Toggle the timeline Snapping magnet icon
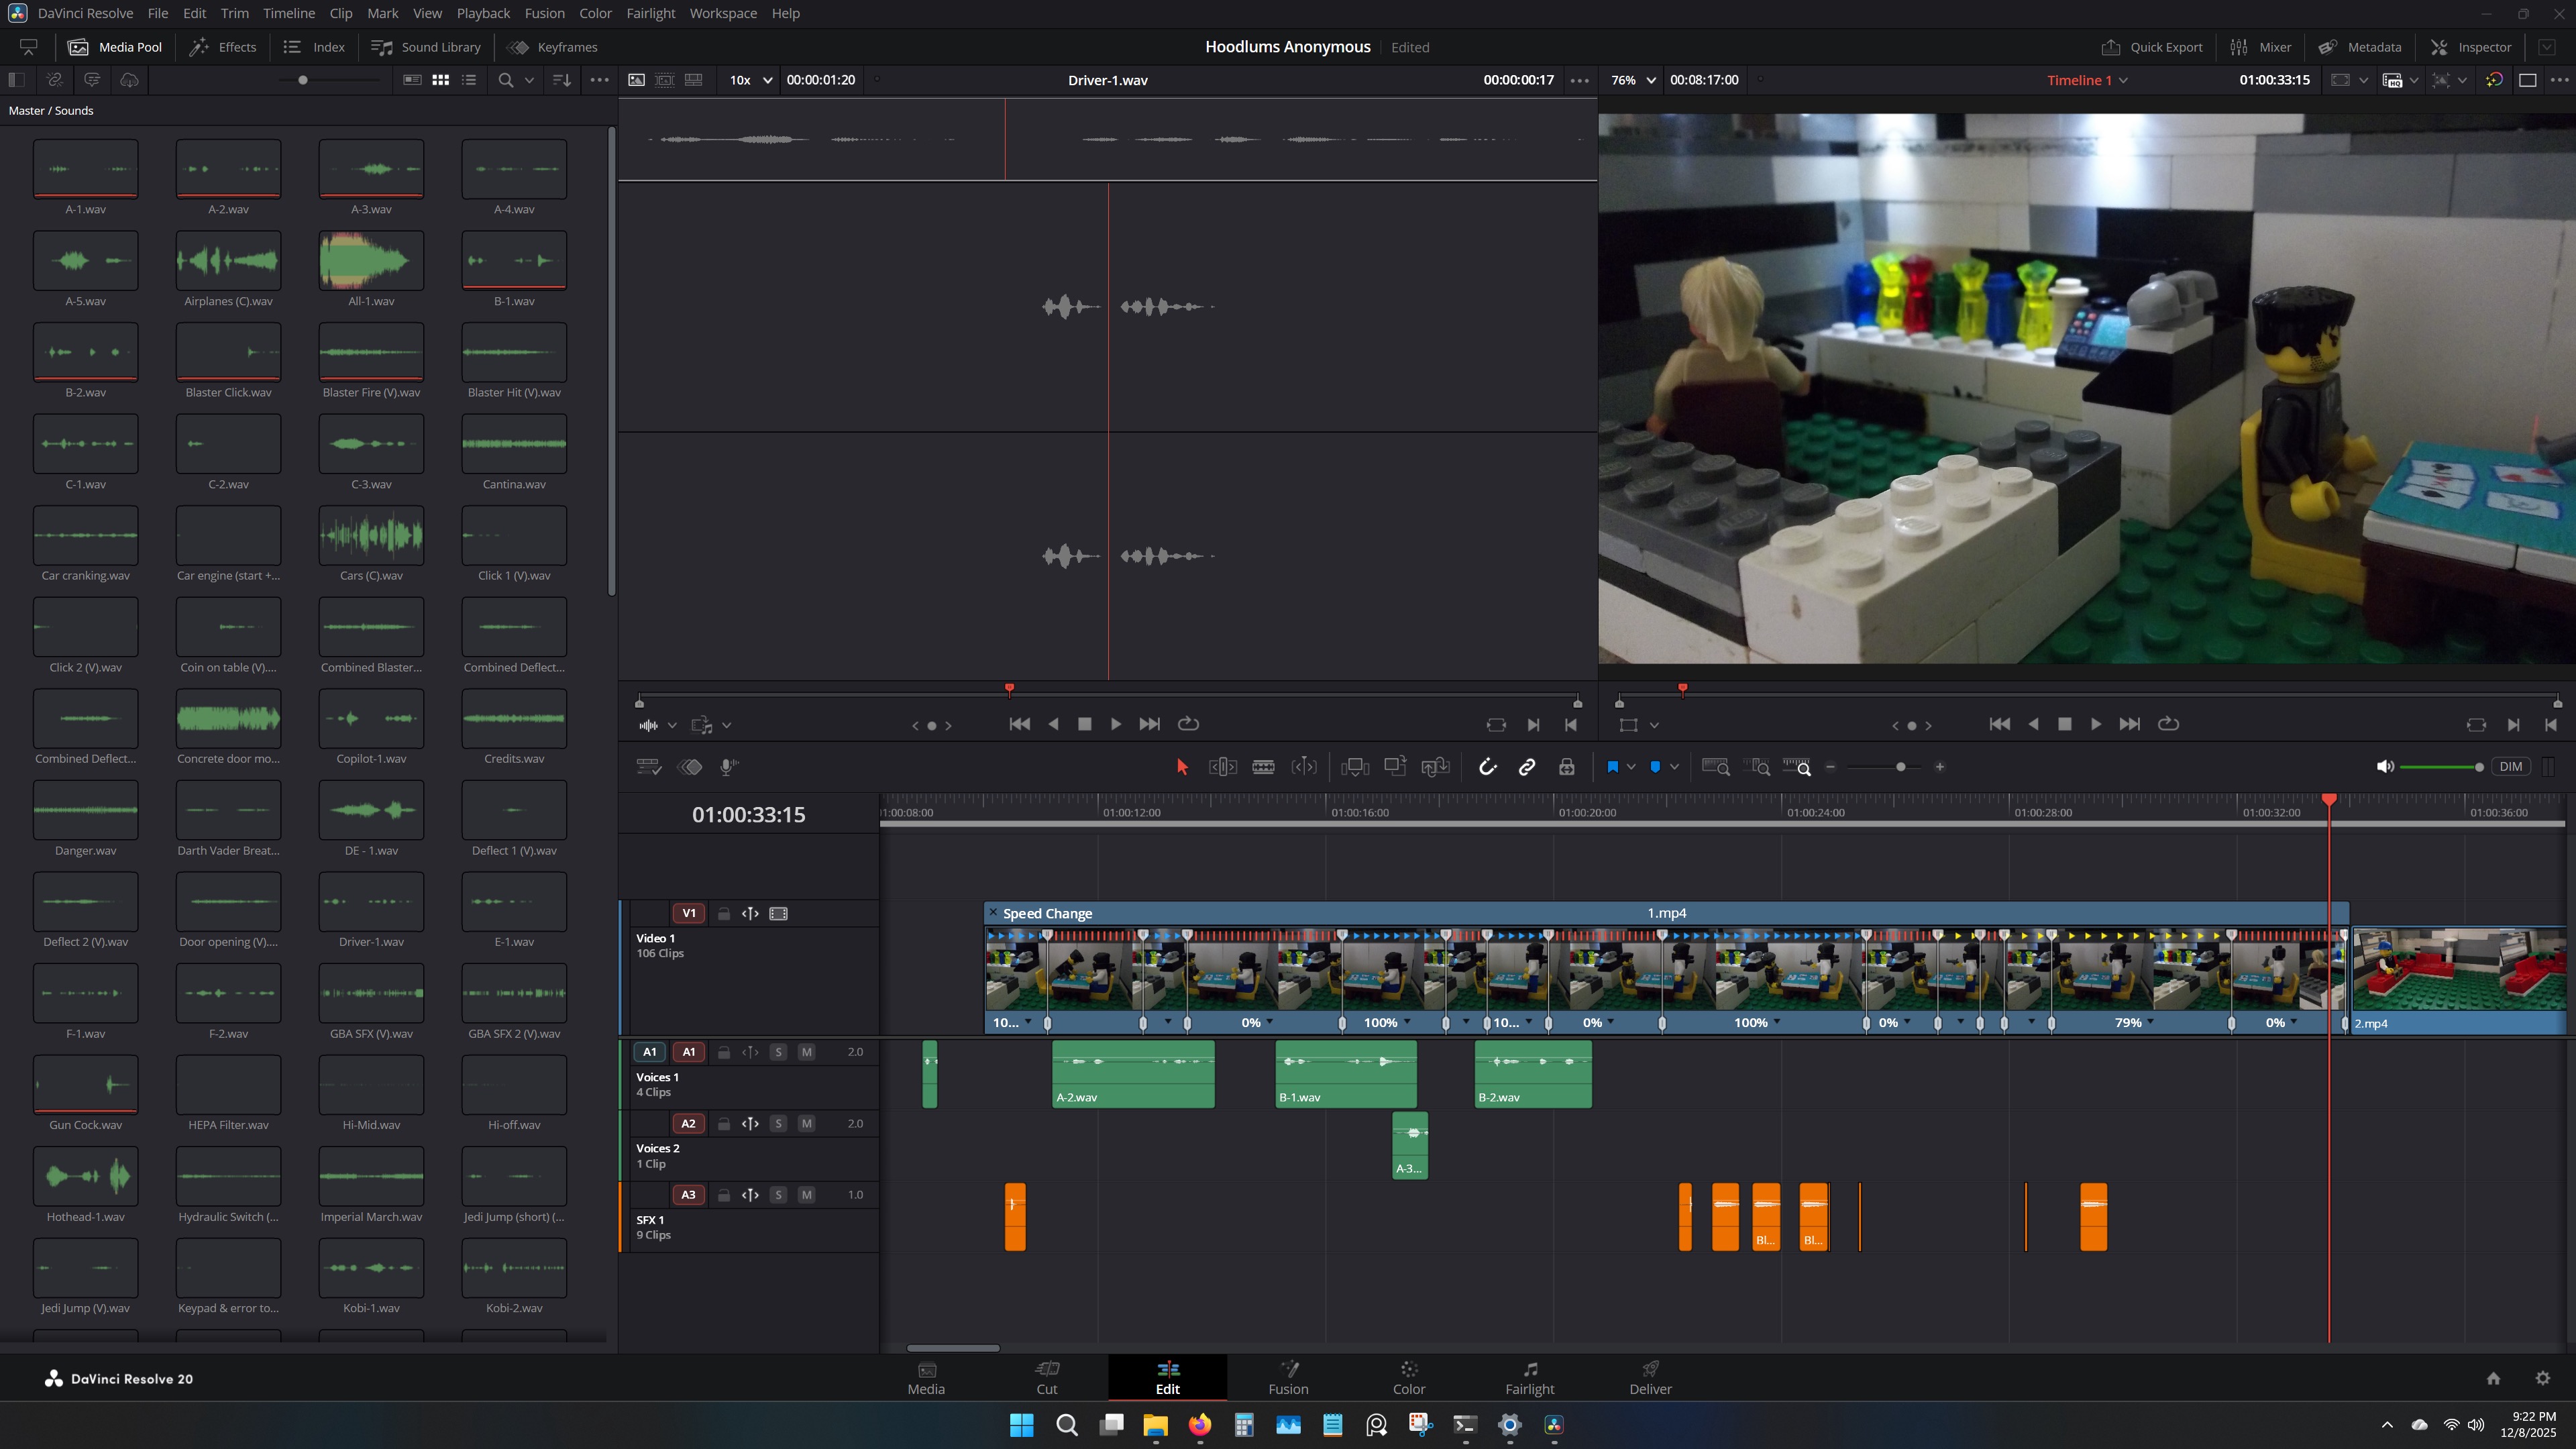Image resolution: width=2576 pixels, height=1449 pixels. (x=1487, y=767)
